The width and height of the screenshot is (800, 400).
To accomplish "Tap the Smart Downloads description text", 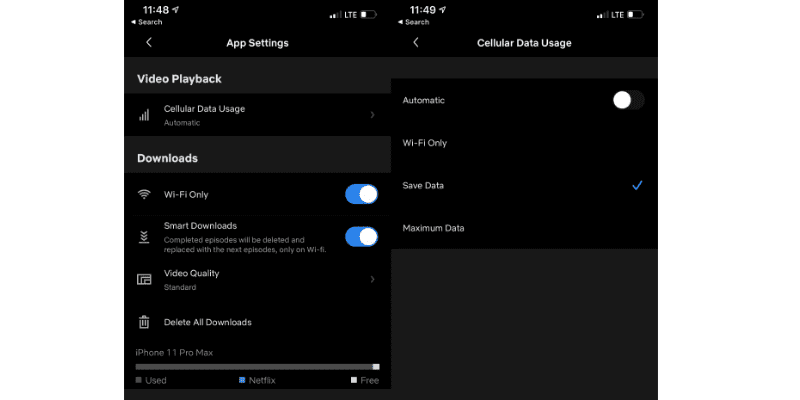I will pos(245,244).
